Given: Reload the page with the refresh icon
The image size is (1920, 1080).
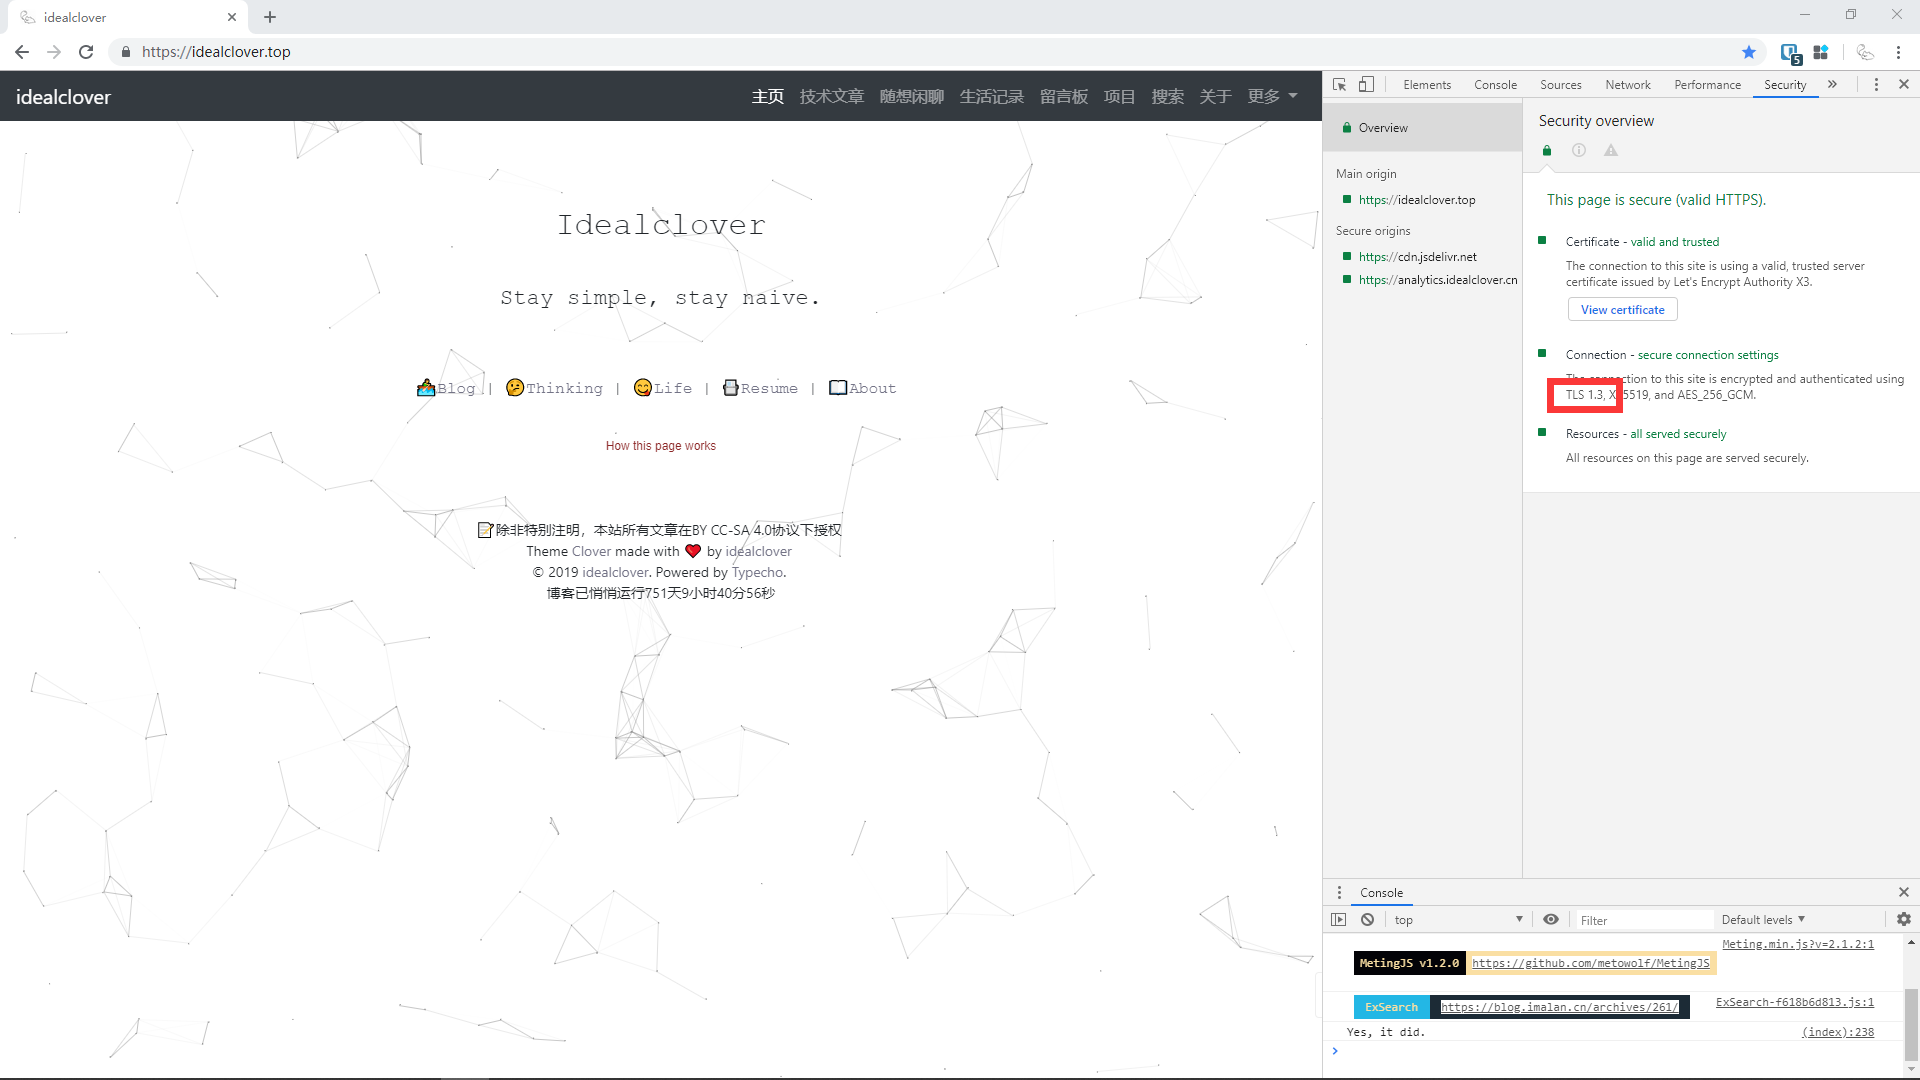Looking at the screenshot, I should (86, 52).
